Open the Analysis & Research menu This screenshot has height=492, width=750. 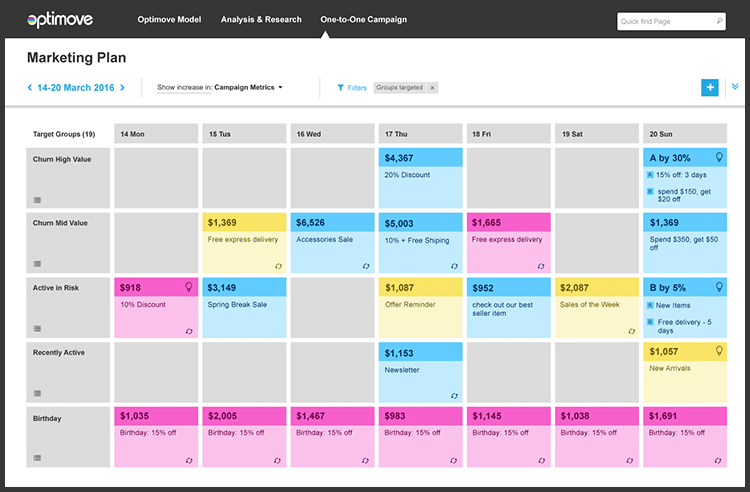point(261,20)
